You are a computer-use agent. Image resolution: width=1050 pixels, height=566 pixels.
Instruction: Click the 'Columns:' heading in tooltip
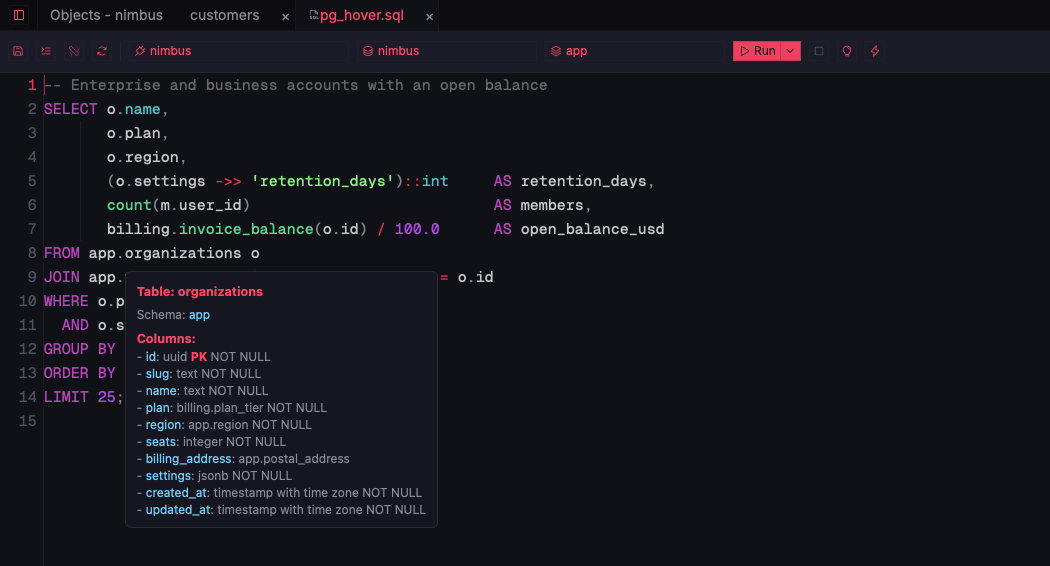coord(166,338)
